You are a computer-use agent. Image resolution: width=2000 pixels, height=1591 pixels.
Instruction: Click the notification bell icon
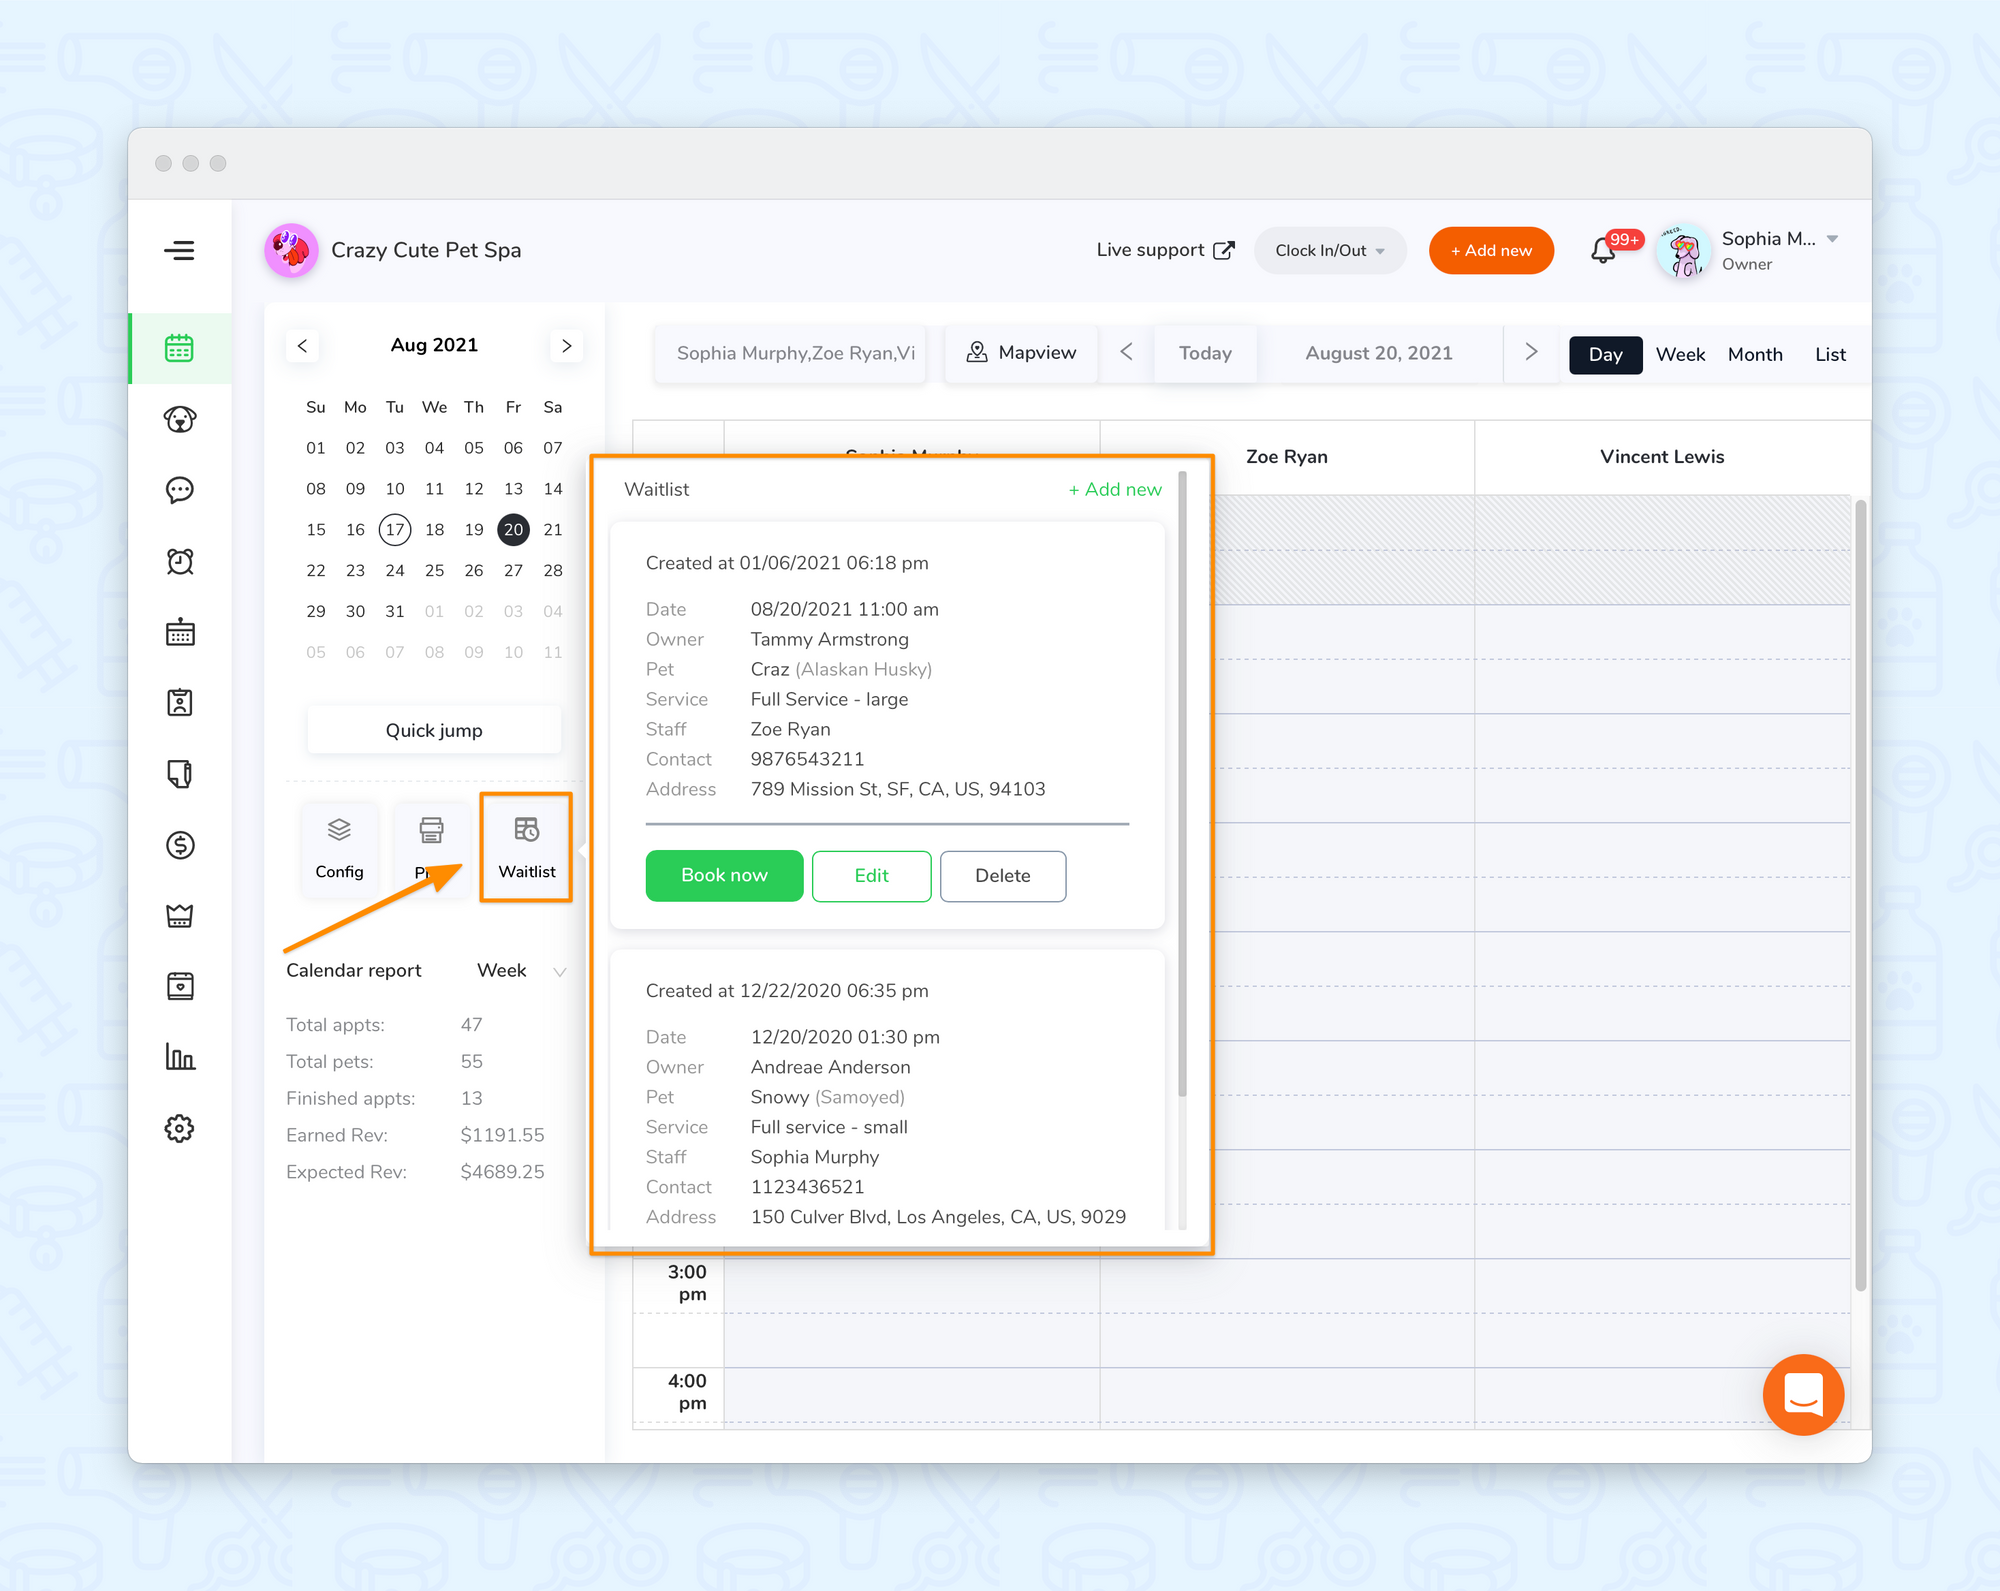pos(1602,250)
